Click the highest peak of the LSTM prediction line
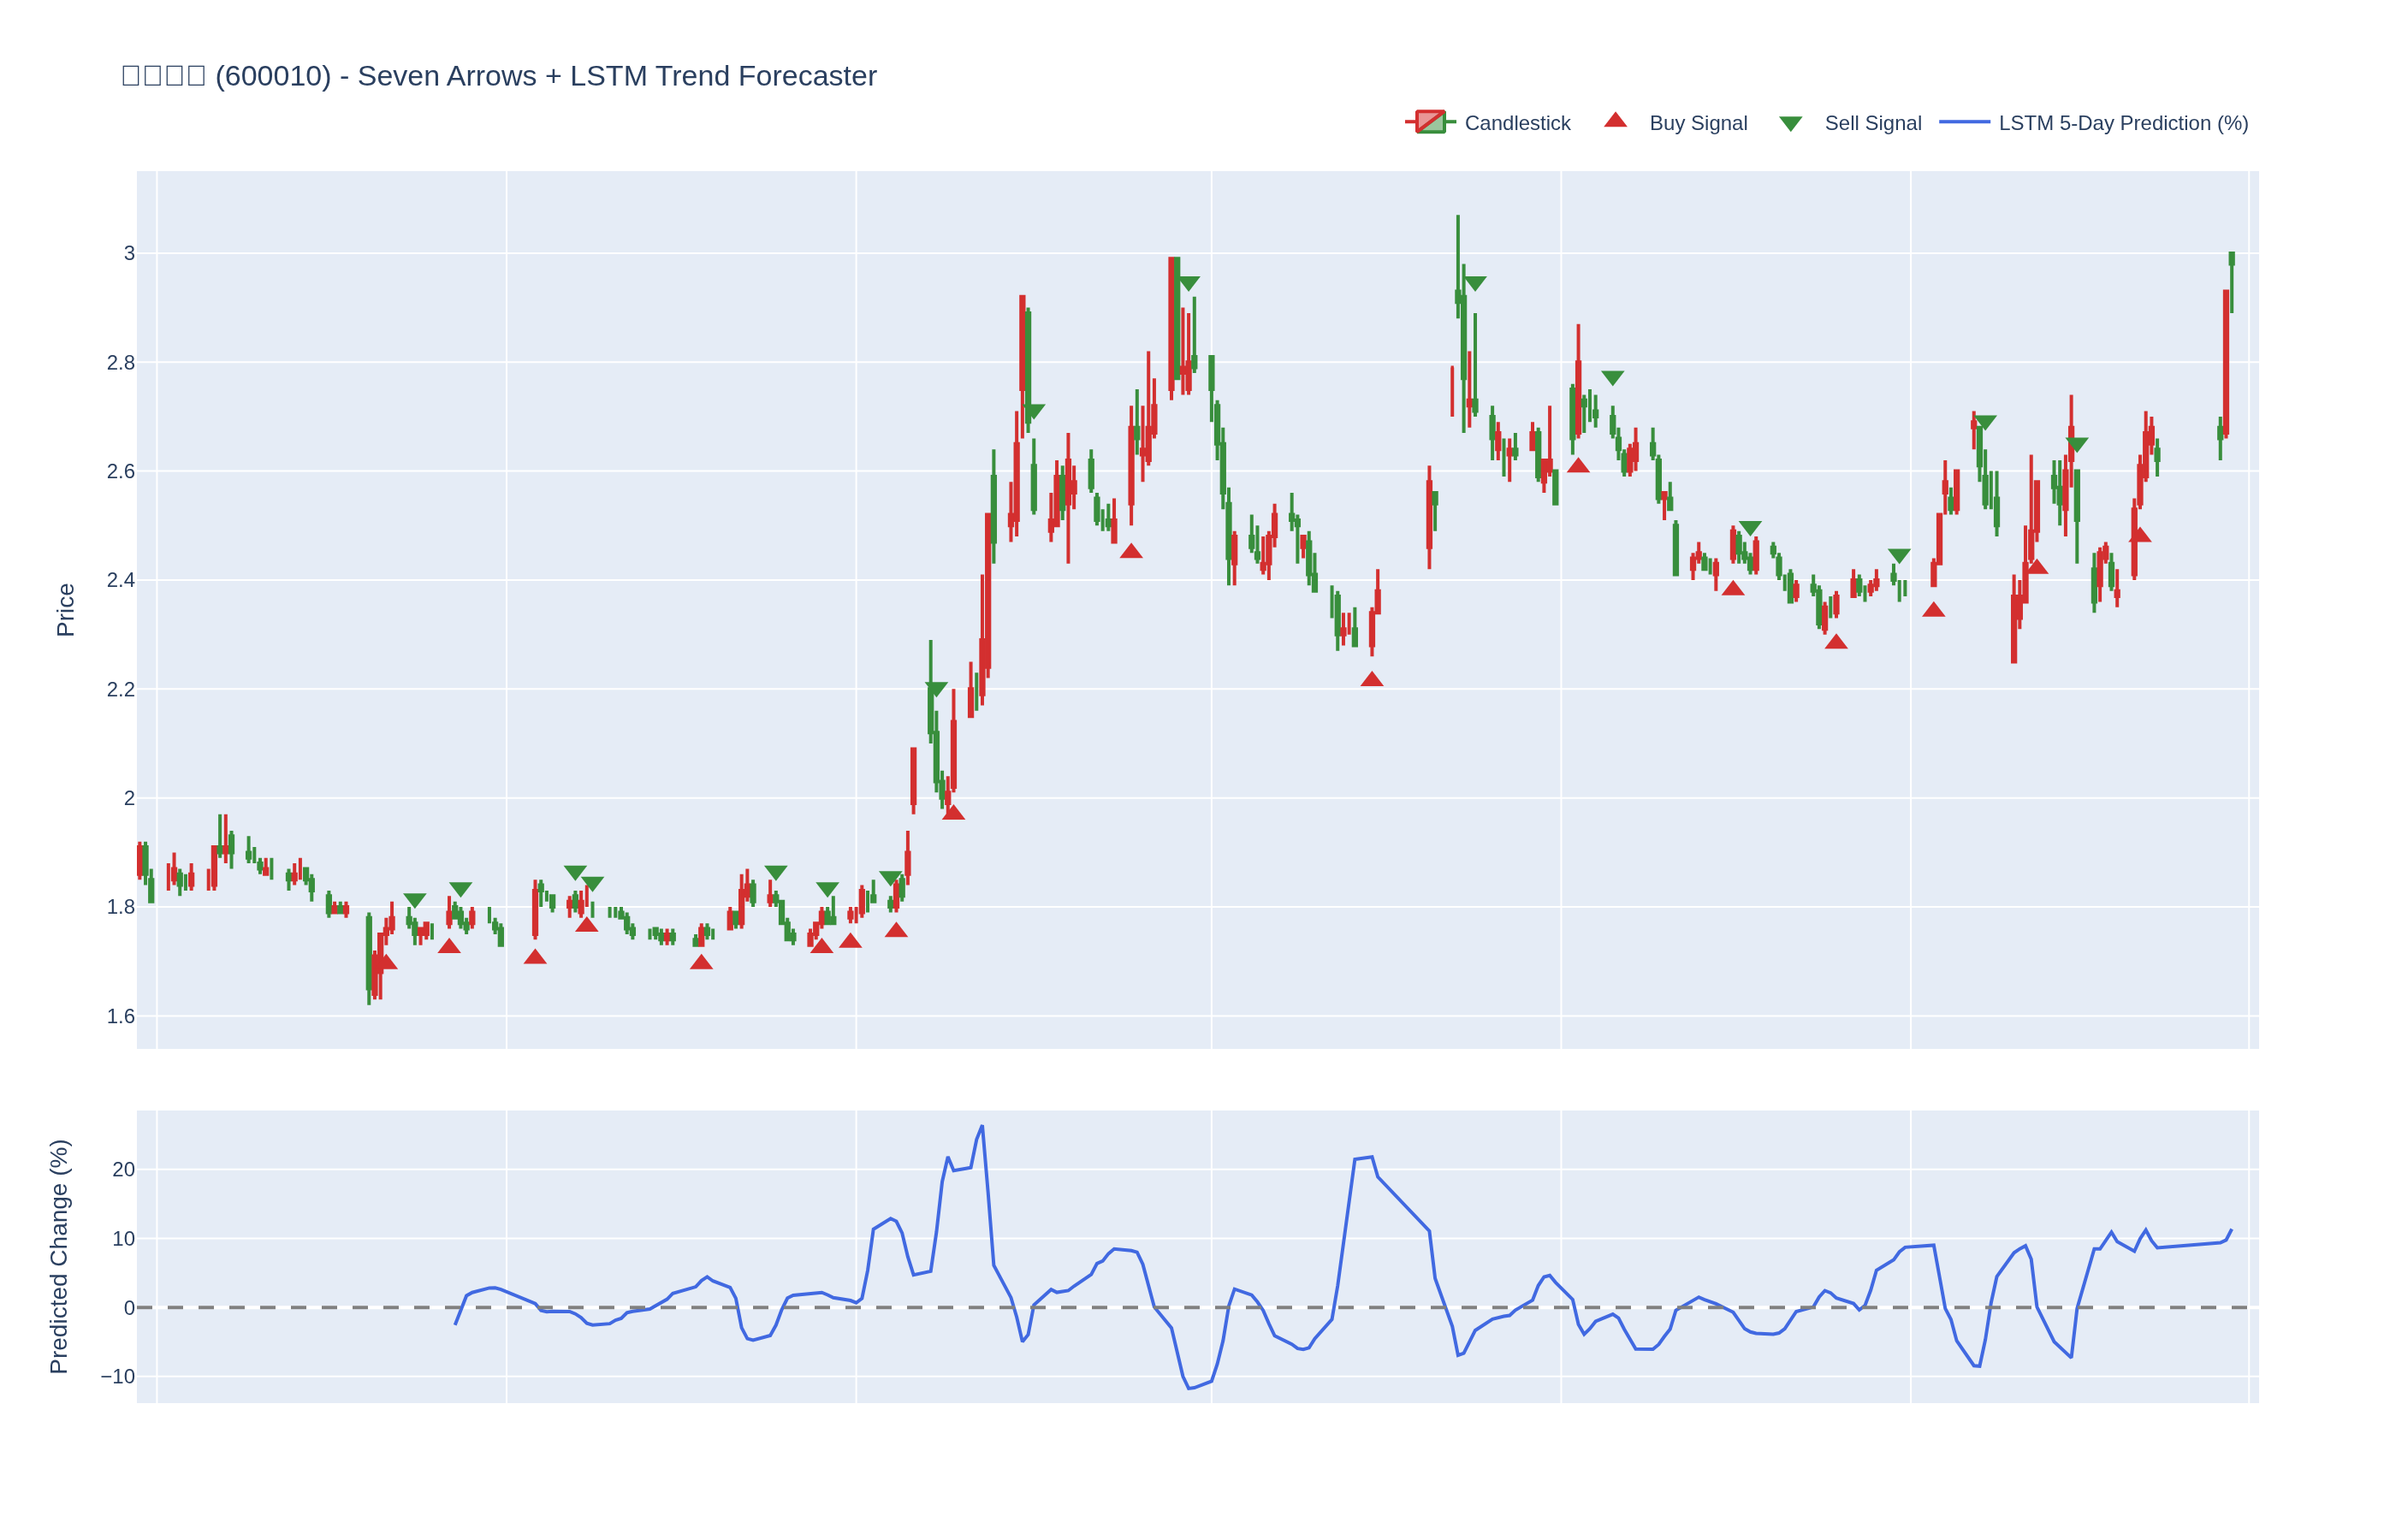Image resolution: width=2396 pixels, height=1540 pixels. (982, 1127)
